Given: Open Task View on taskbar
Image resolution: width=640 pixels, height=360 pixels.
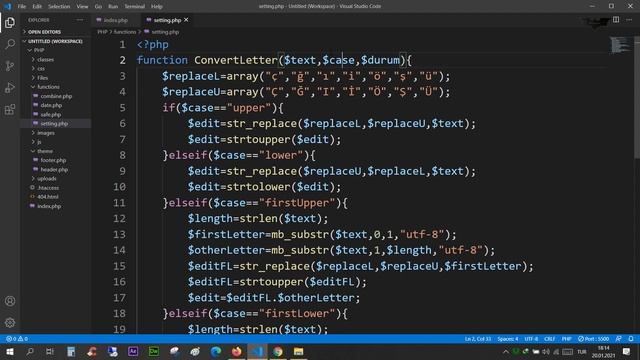Looking at the screenshot, I should coord(50,351).
